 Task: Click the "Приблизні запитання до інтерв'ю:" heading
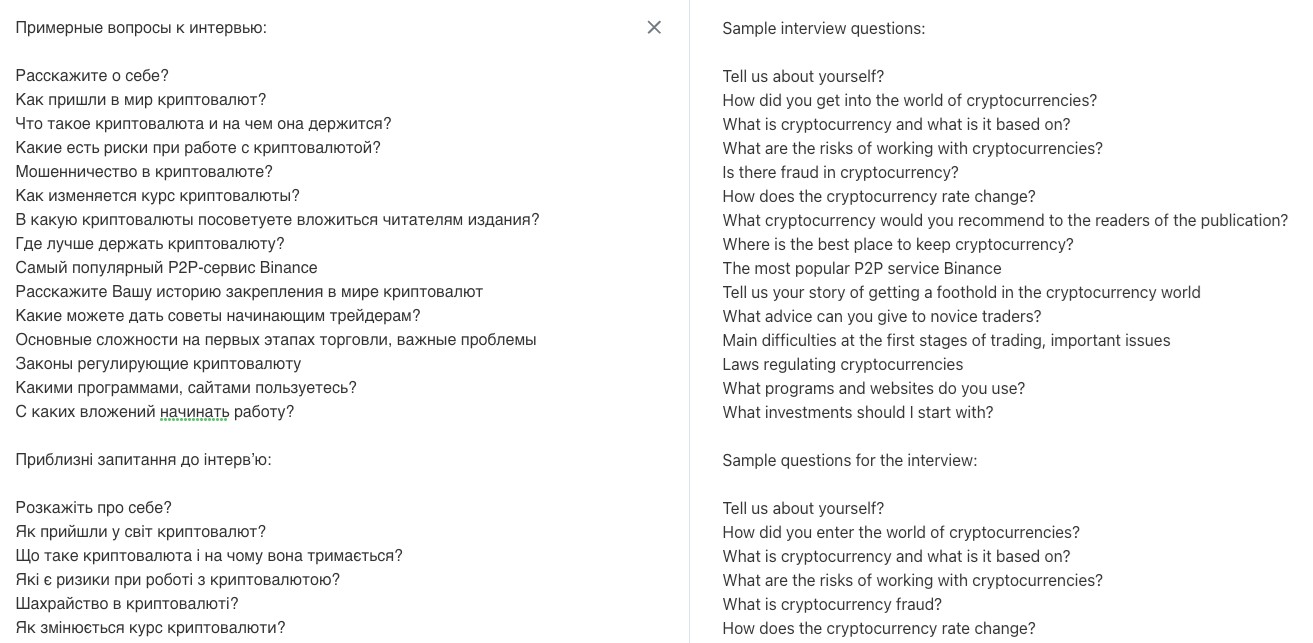pos(143,460)
